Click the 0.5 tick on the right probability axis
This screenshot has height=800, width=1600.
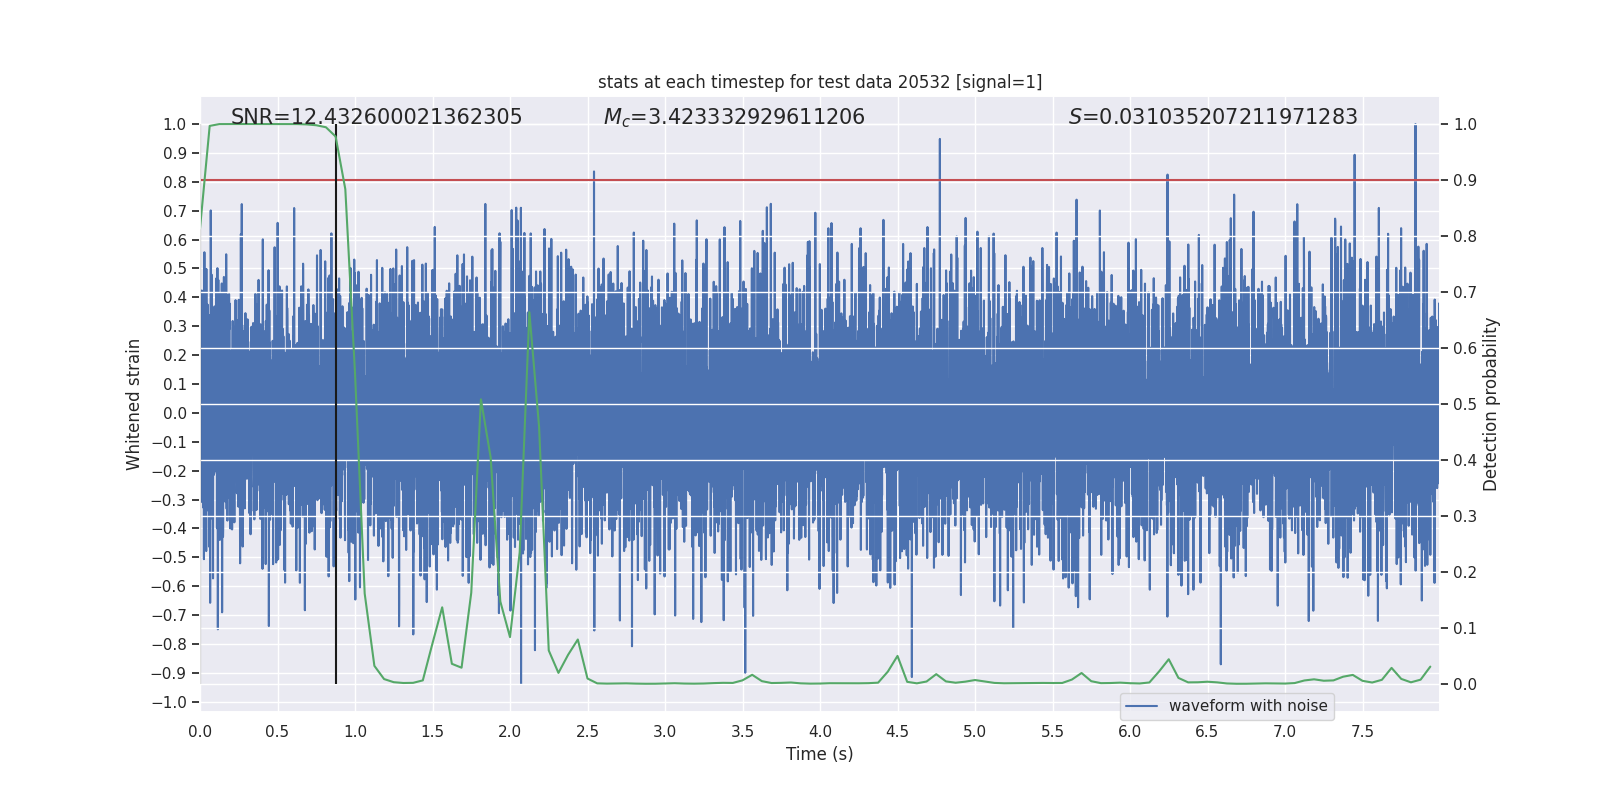(x=1465, y=405)
